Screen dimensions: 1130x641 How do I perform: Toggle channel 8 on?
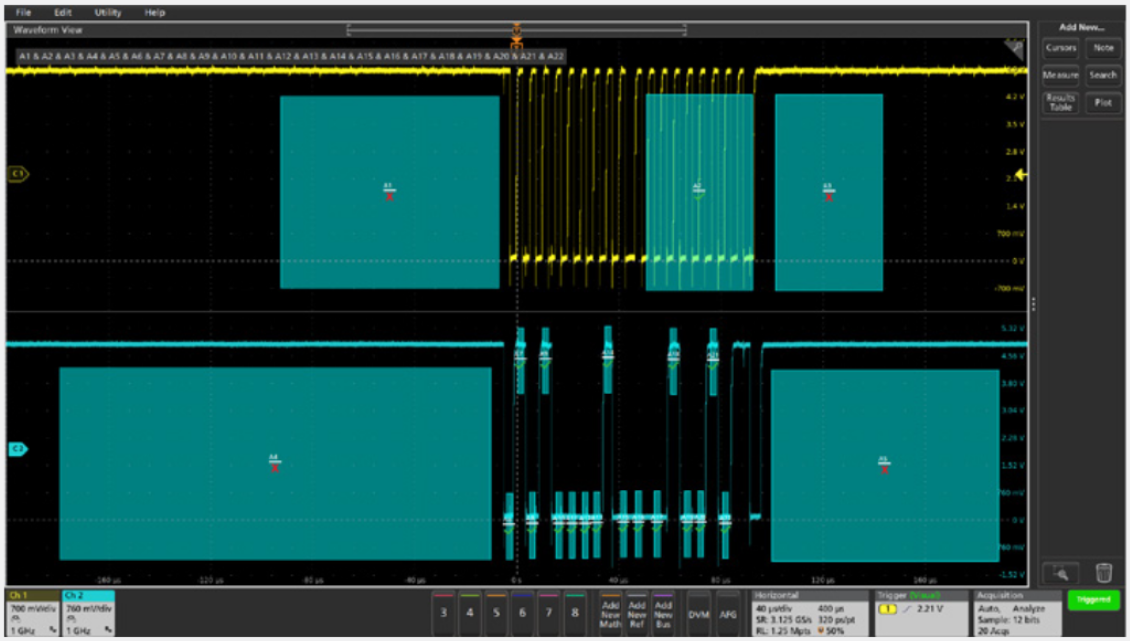click(574, 610)
